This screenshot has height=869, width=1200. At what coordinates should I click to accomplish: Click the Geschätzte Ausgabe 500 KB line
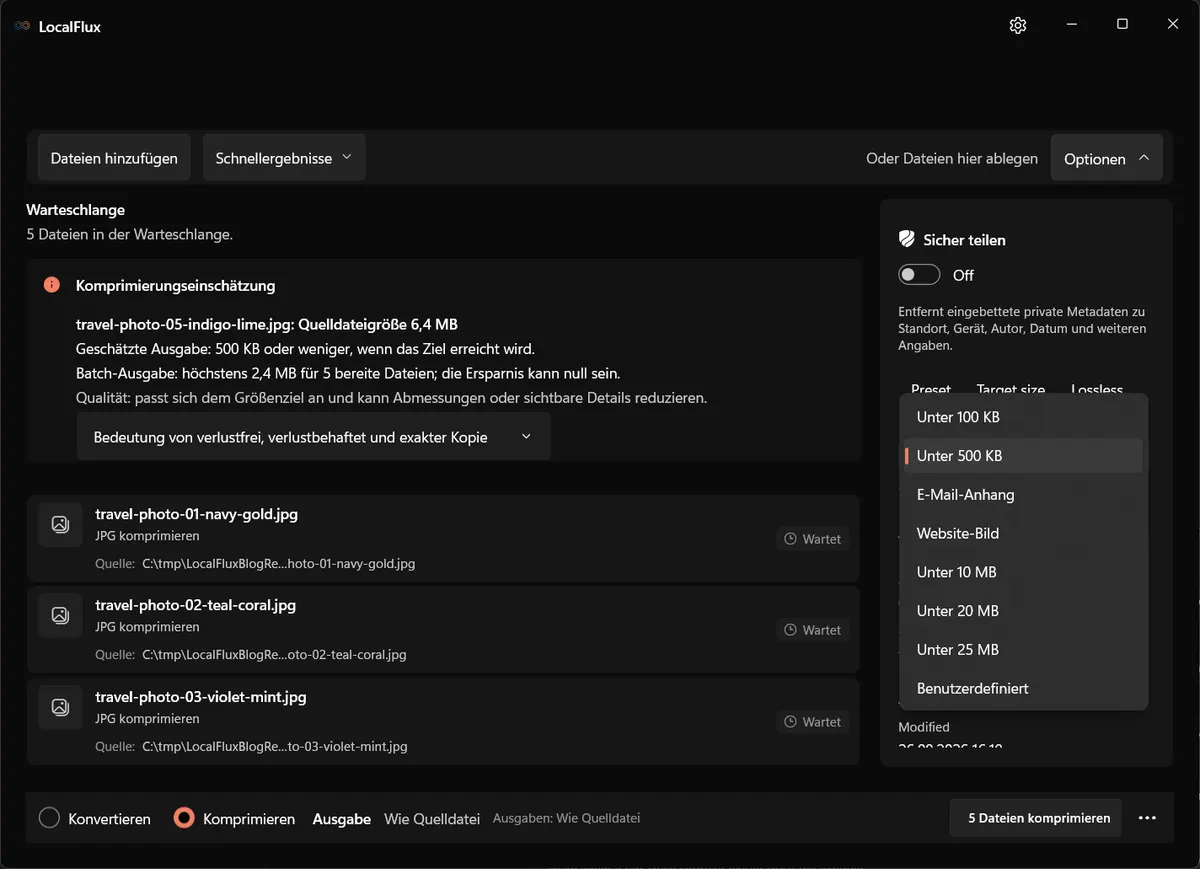(x=305, y=349)
